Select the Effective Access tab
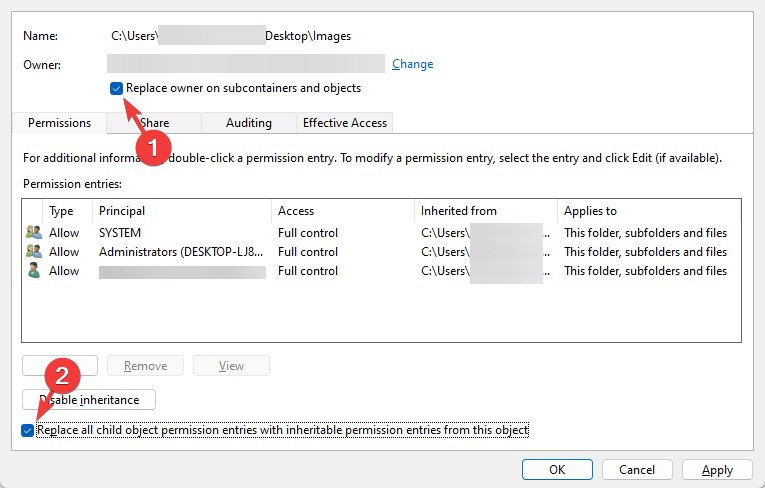 [345, 123]
